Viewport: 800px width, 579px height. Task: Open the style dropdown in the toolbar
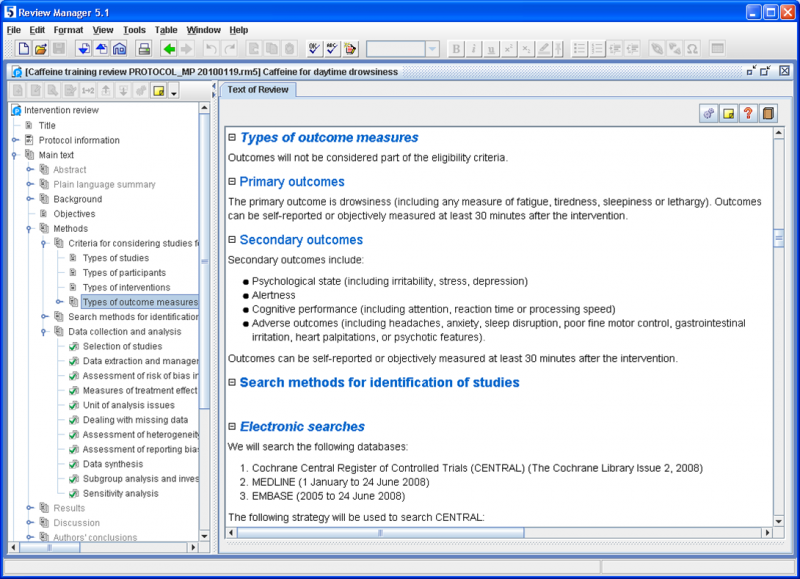pyautogui.click(x=432, y=49)
